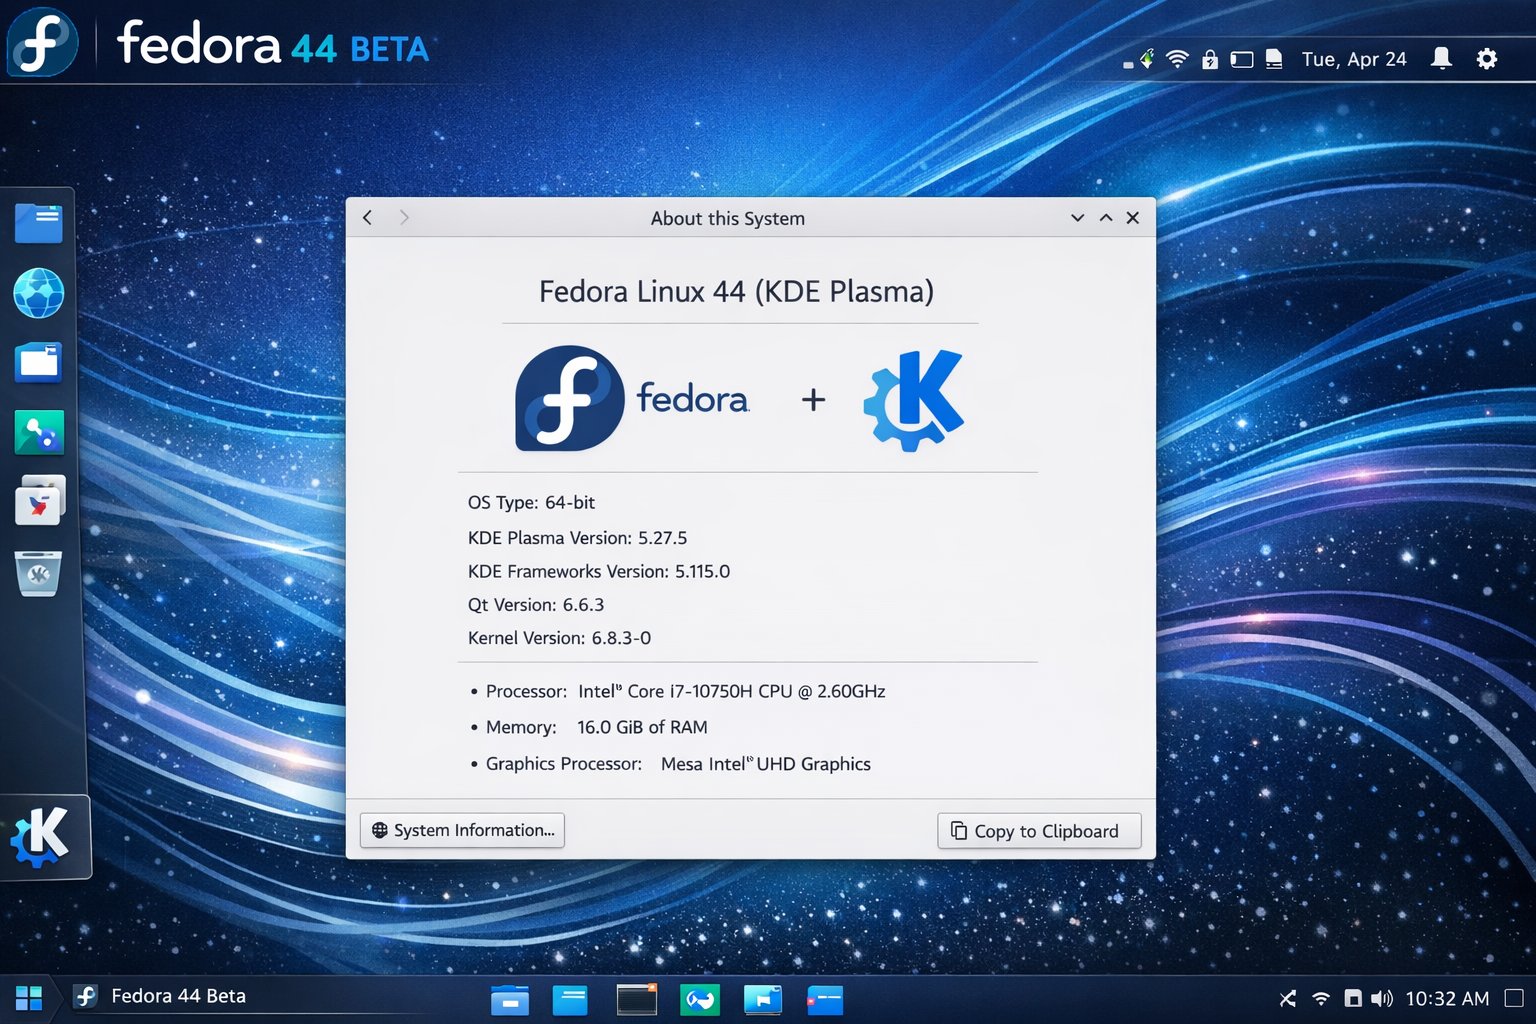
Task: Expand the About window with the down chevron
Action: (1077, 217)
